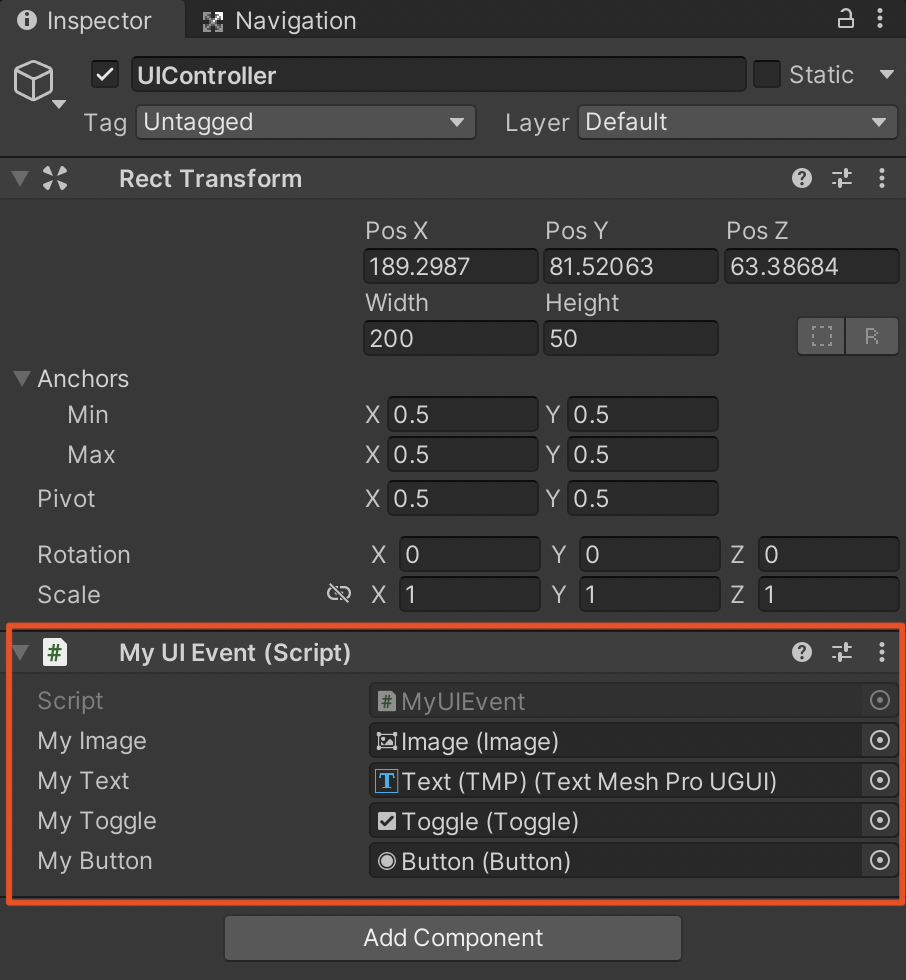Image resolution: width=906 pixels, height=980 pixels.
Task: Collapse the Anchors foldout
Action: [x=22, y=378]
